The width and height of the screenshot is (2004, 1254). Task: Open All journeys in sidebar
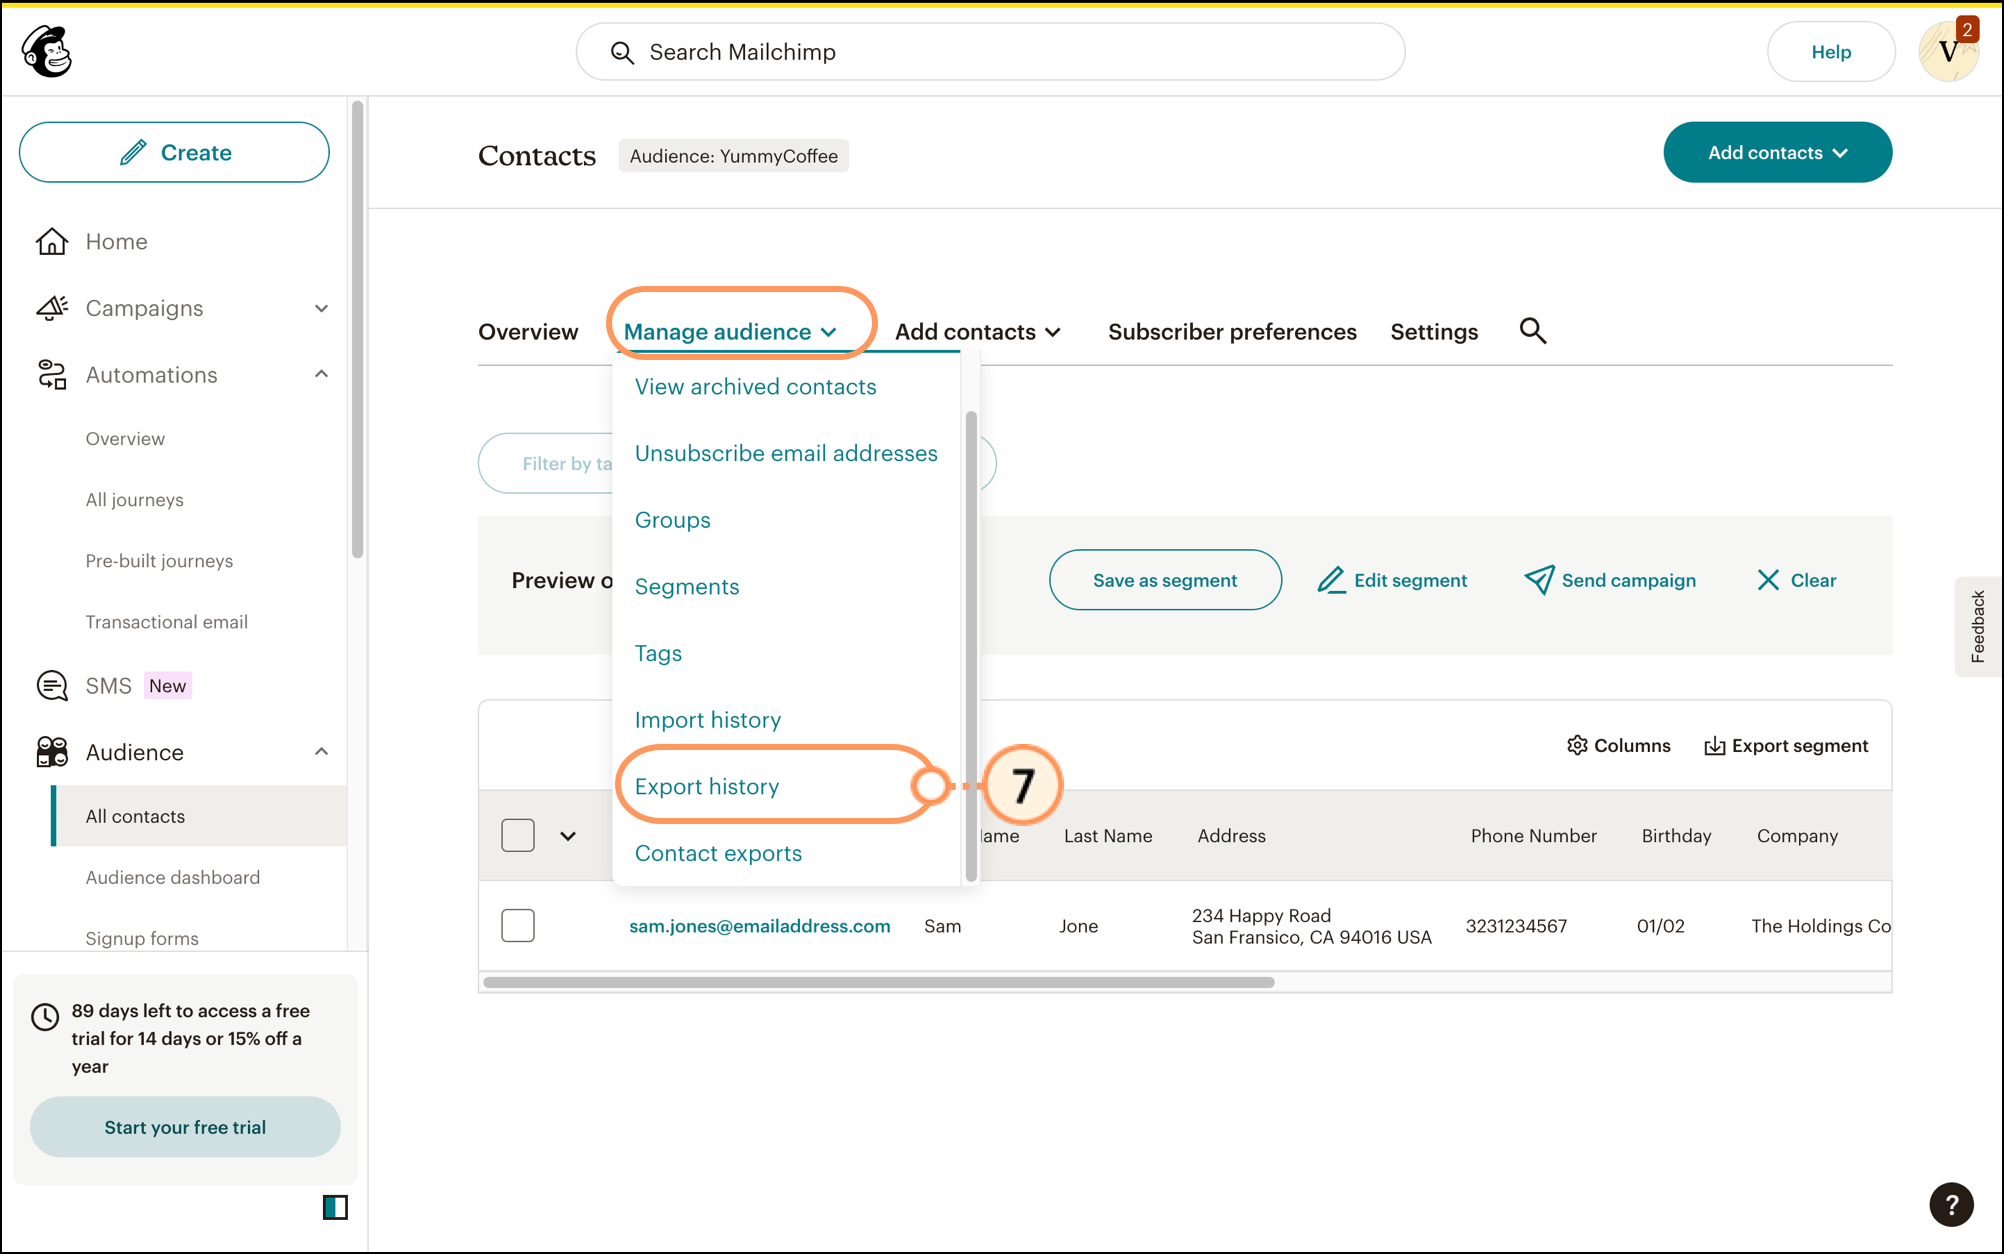135,500
